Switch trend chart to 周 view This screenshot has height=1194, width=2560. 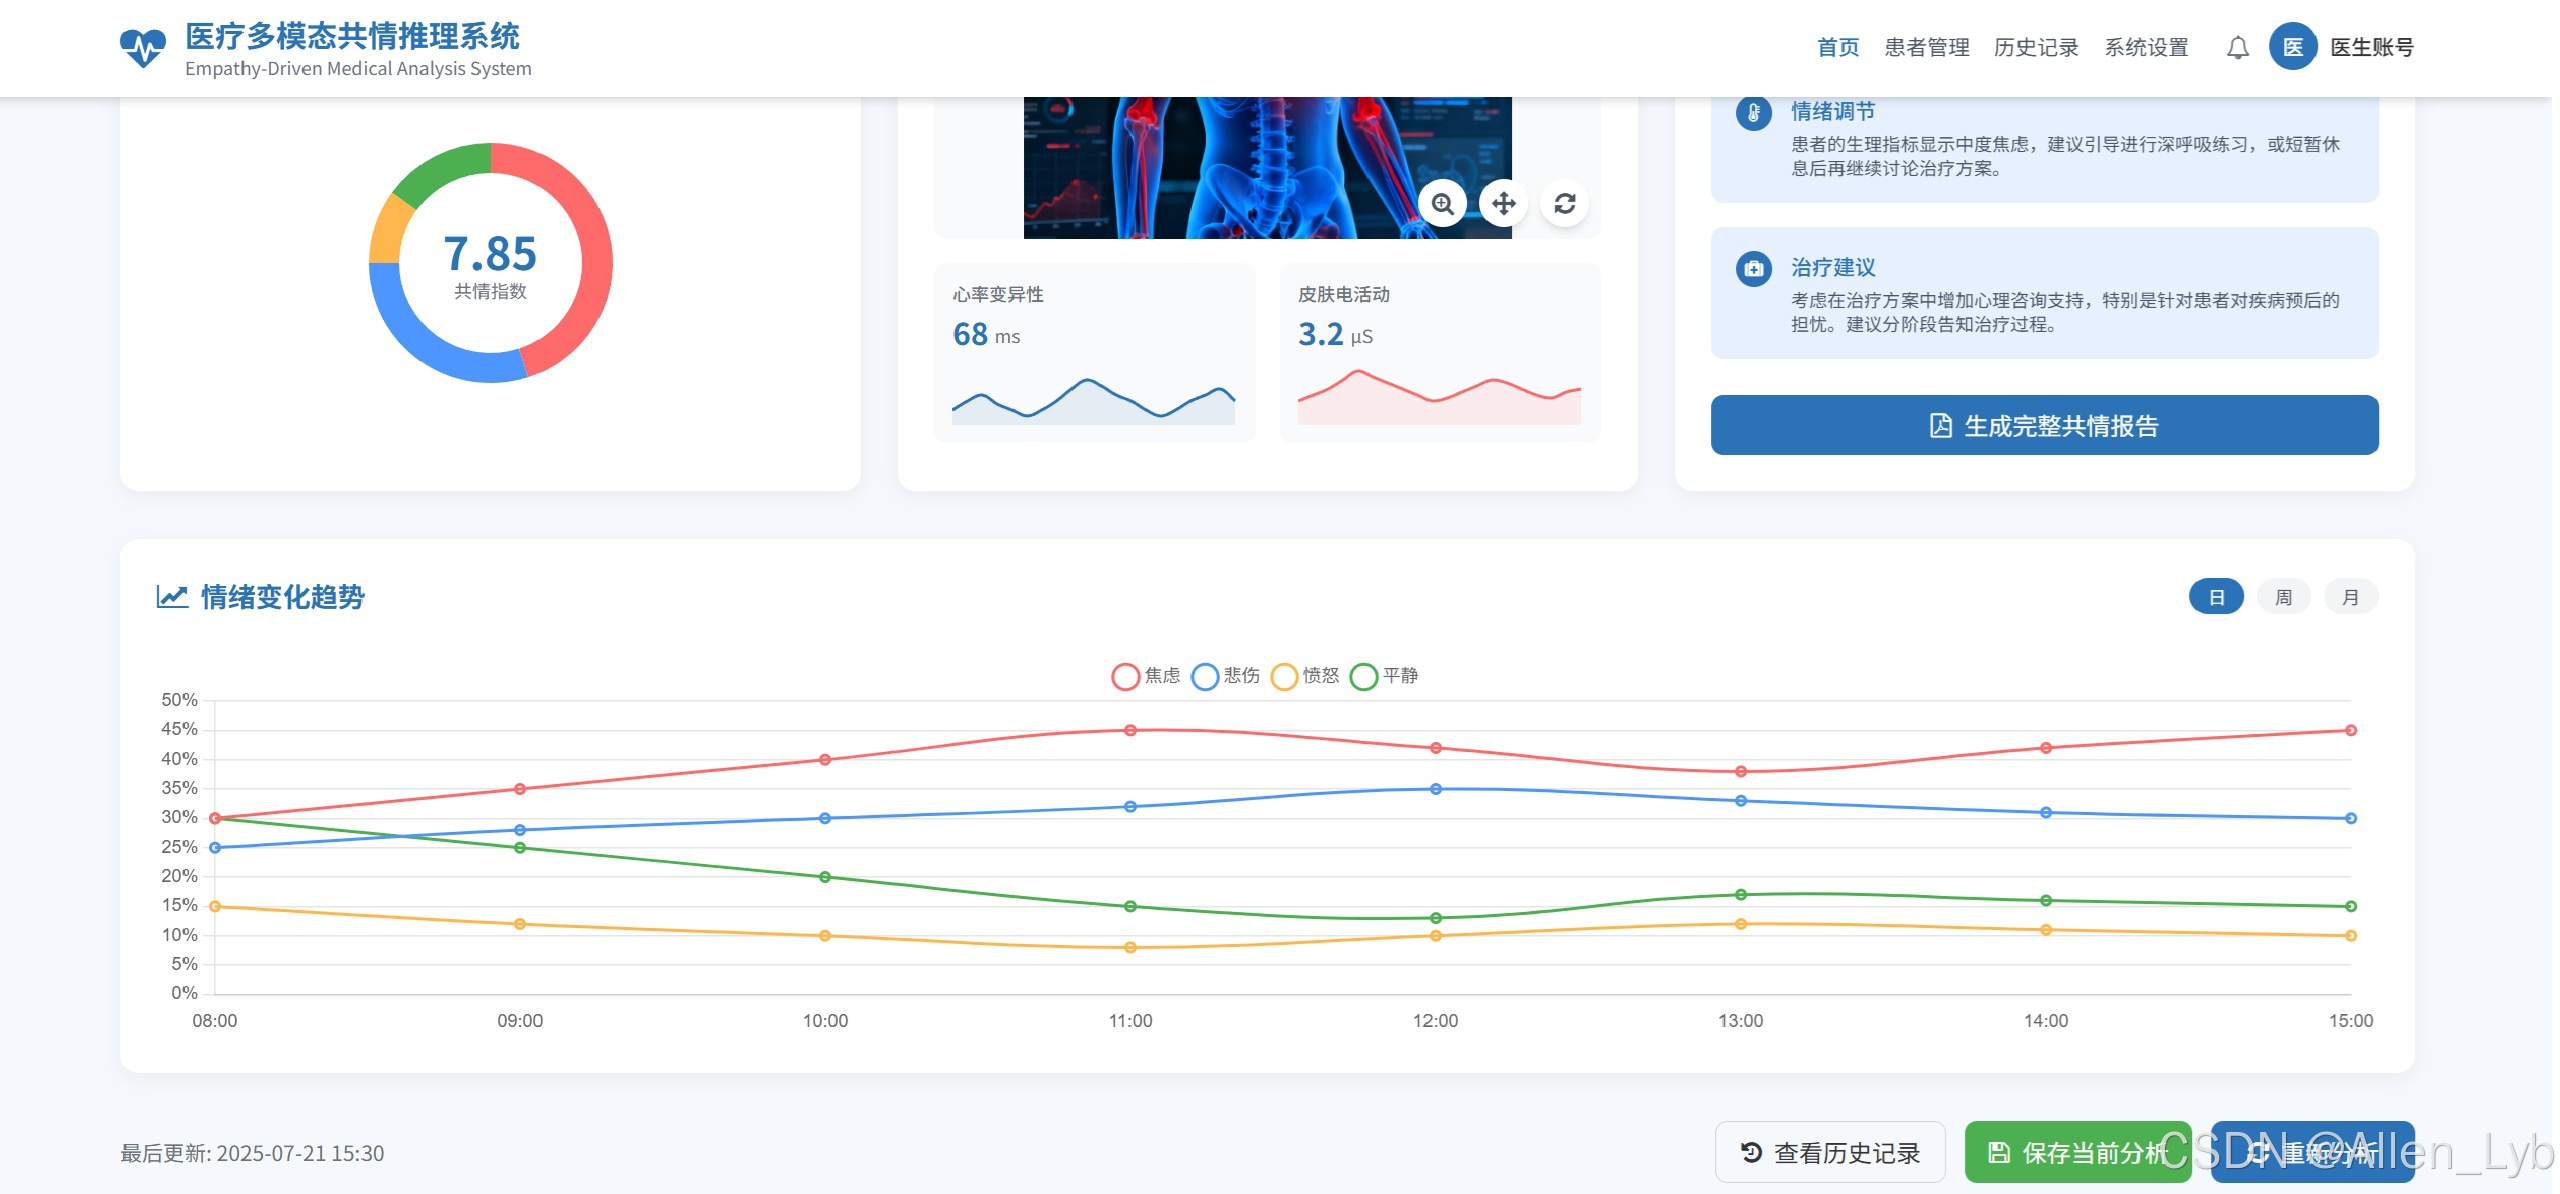2283,597
